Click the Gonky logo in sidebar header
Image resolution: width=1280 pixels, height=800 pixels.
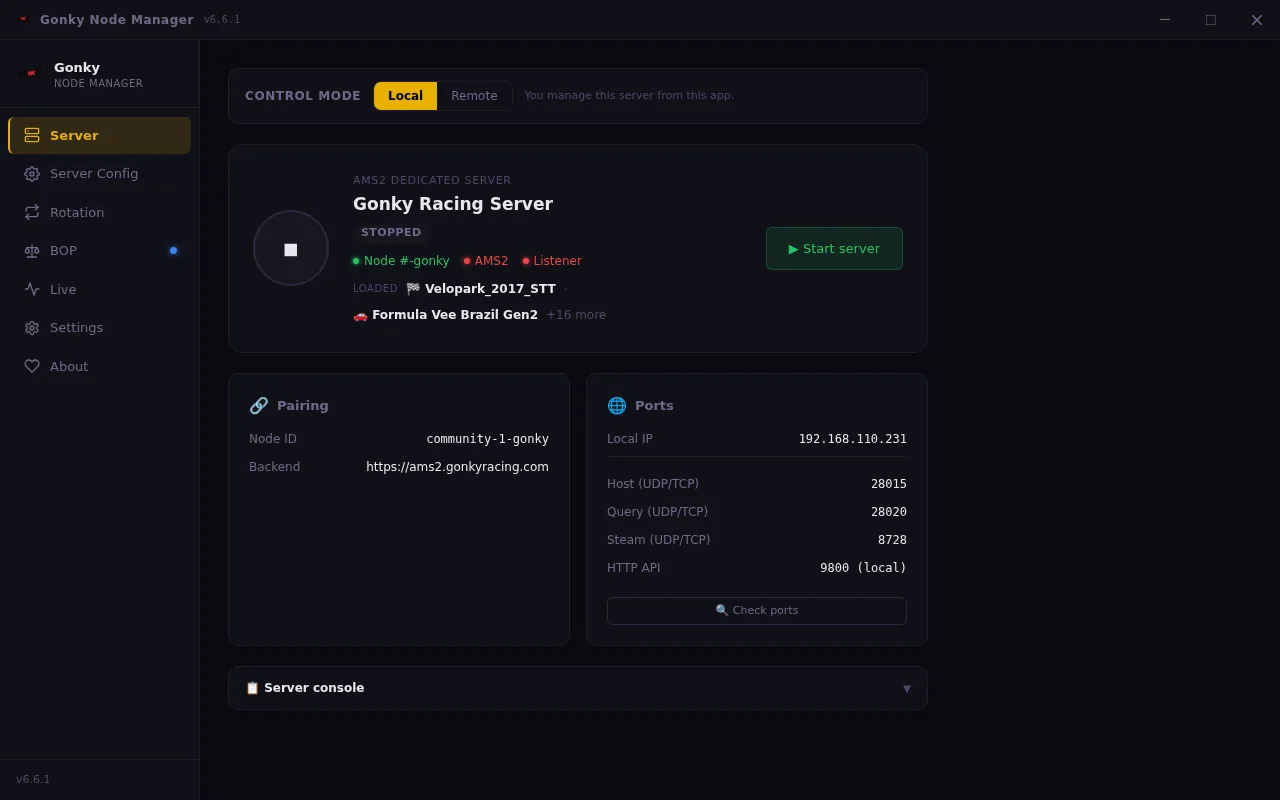31,73
